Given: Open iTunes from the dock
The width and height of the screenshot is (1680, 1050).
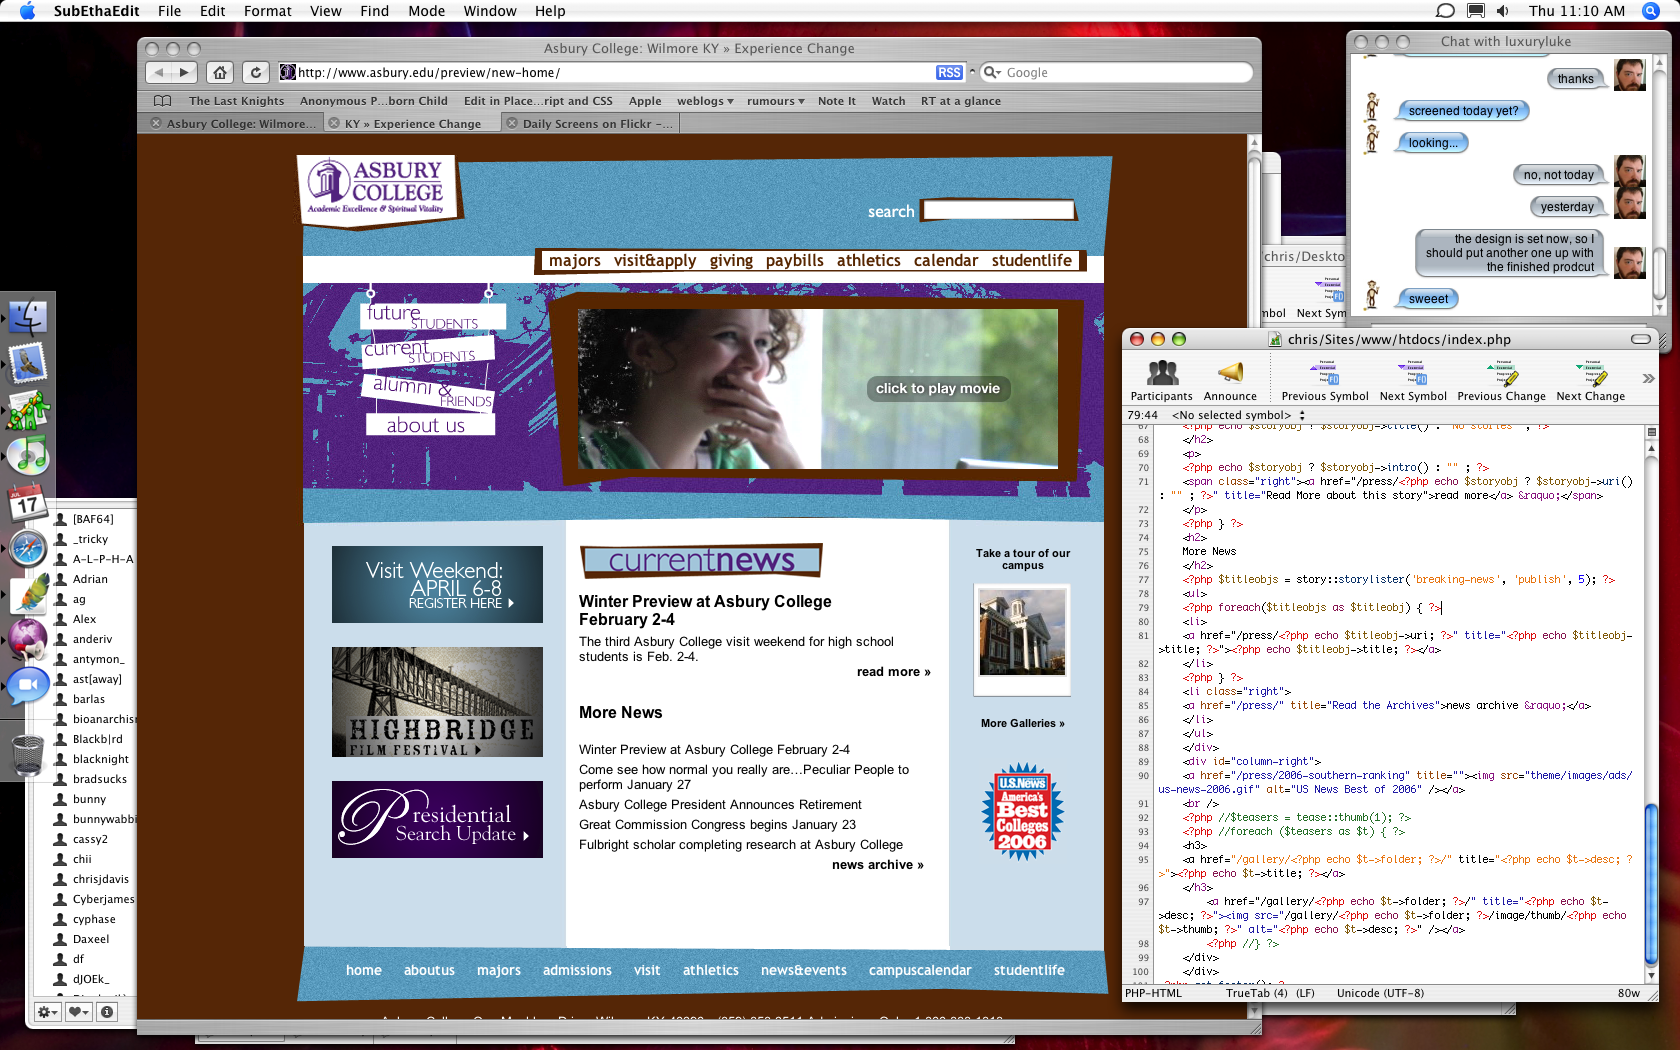Looking at the screenshot, I should [x=28, y=455].
